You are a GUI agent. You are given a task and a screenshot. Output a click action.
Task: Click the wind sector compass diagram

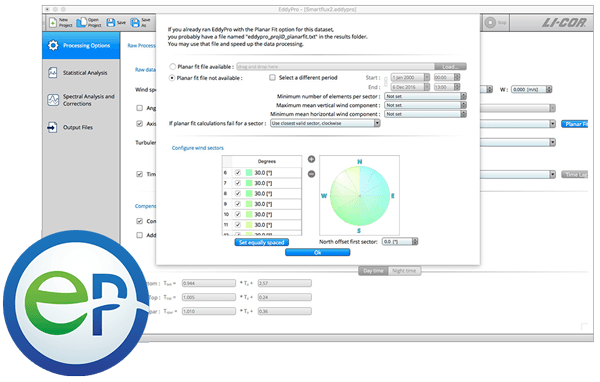tap(360, 196)
